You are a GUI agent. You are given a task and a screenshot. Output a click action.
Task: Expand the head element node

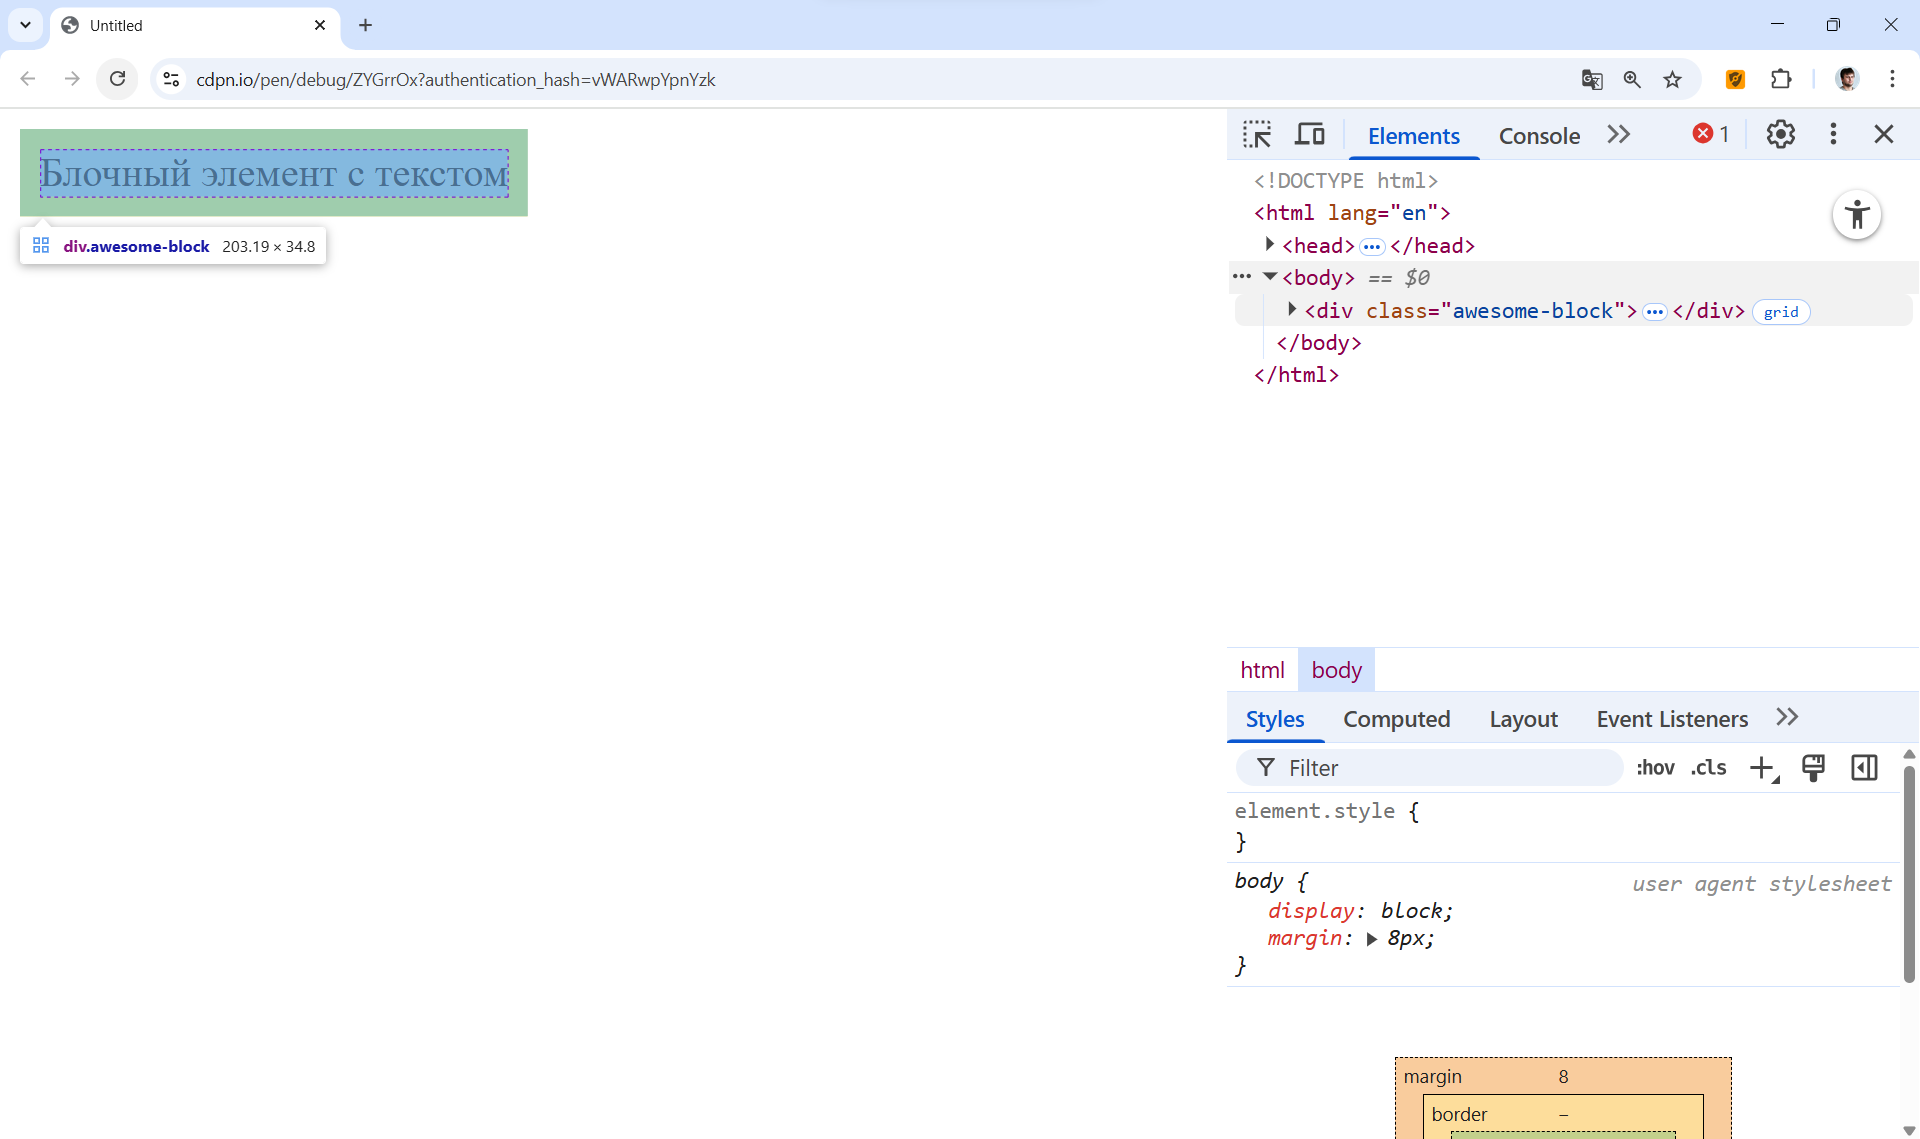click(x=1269, y=245)
